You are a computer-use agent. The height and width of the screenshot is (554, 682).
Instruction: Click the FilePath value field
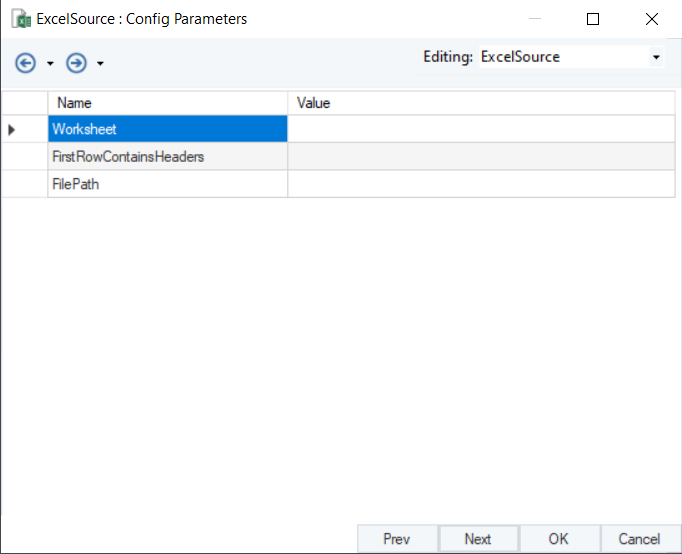480,184
